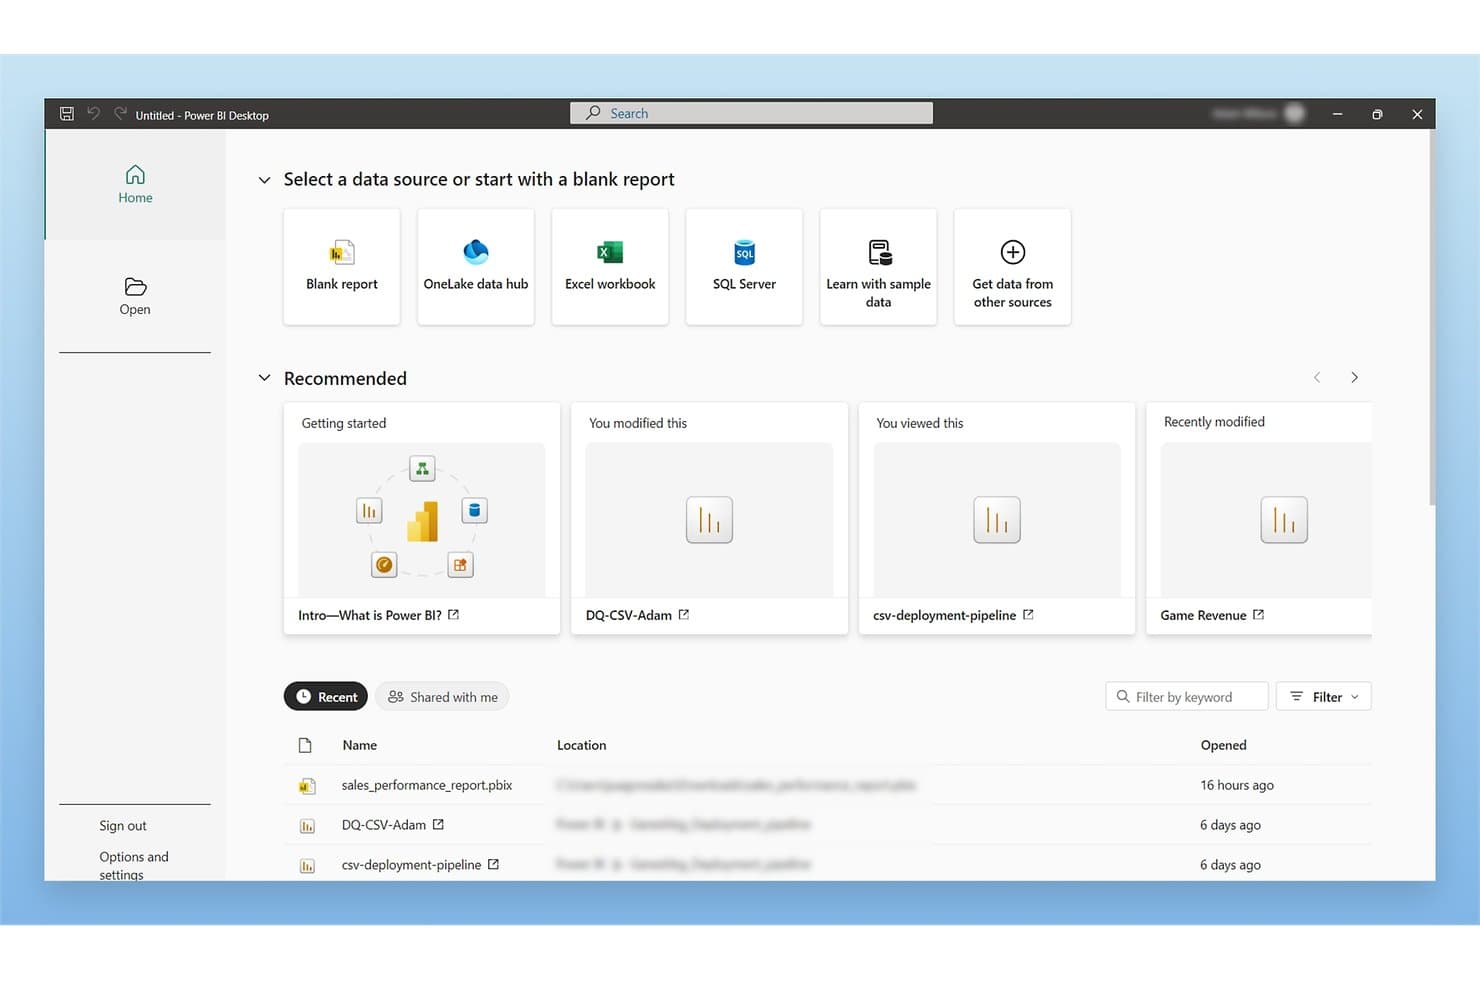
Task: Open Intro—What is Power BI? card
Action: coord(422,518)
